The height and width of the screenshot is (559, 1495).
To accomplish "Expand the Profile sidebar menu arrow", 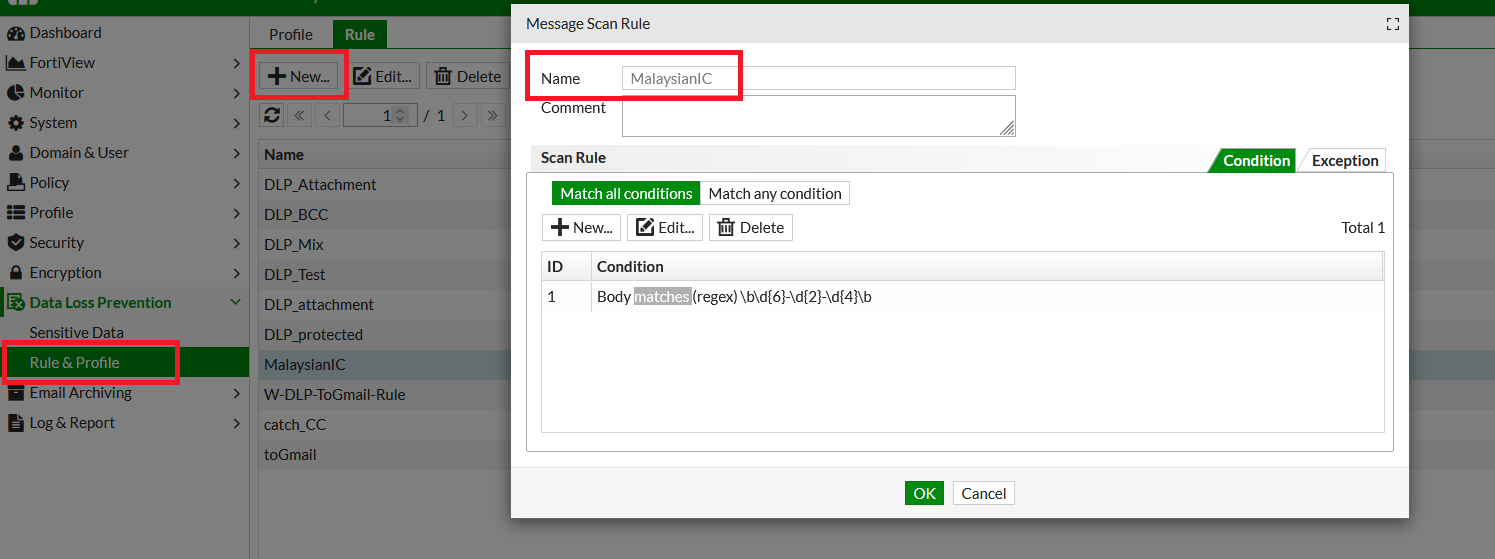I will [x=236, y=213].
